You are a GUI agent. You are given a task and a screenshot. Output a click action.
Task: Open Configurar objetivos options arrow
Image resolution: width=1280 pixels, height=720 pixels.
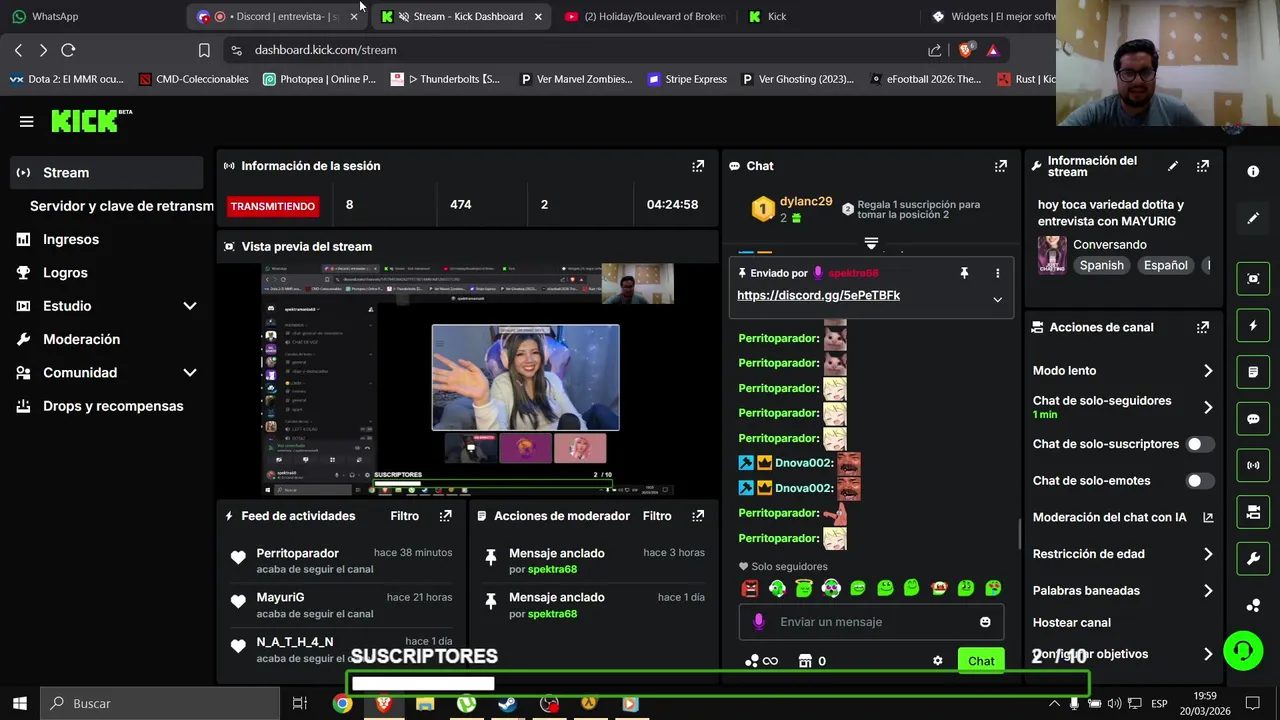point(1208,654)
